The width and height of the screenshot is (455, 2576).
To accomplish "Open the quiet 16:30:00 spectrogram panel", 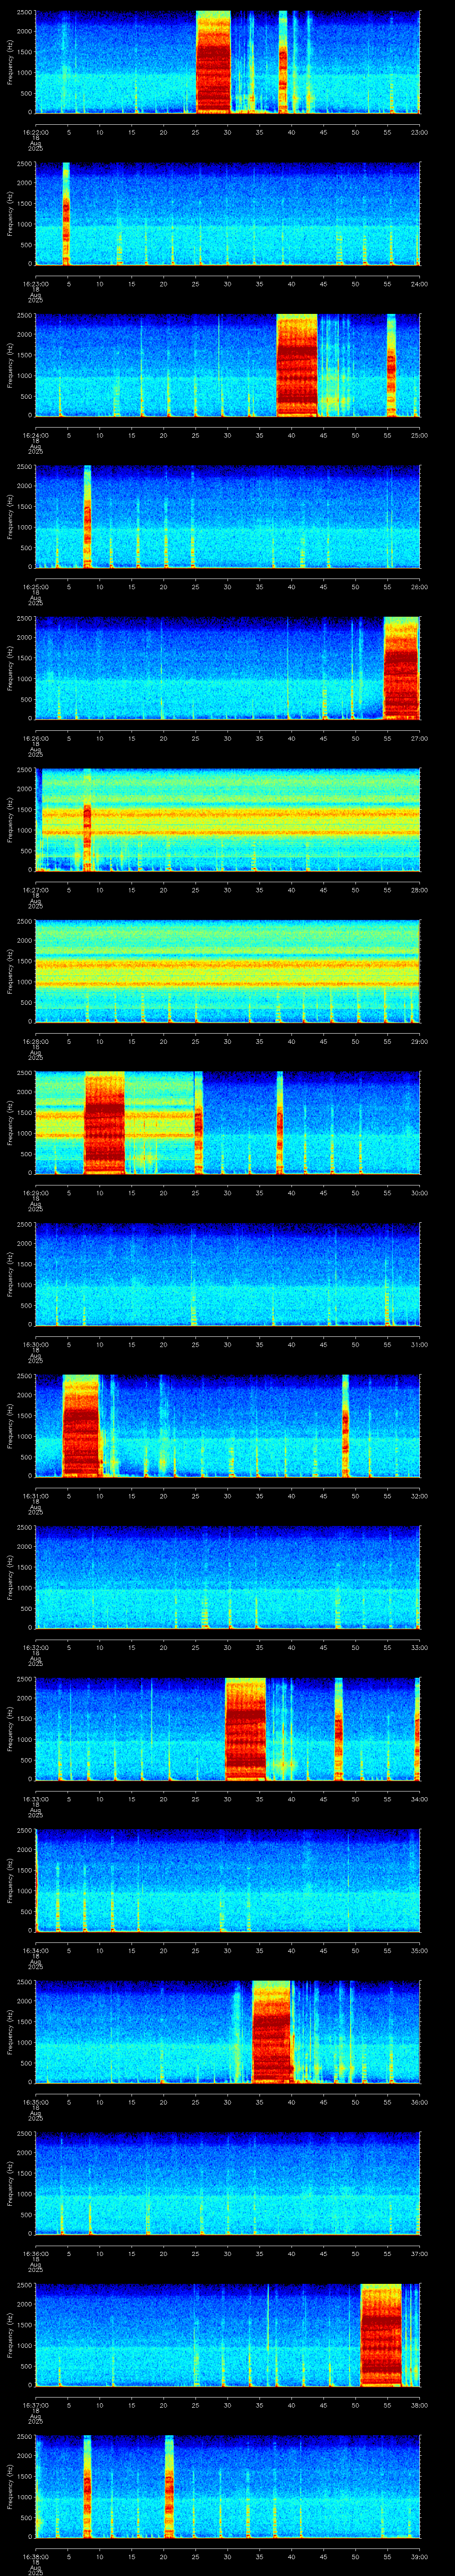I will [x=227, y=1274].
